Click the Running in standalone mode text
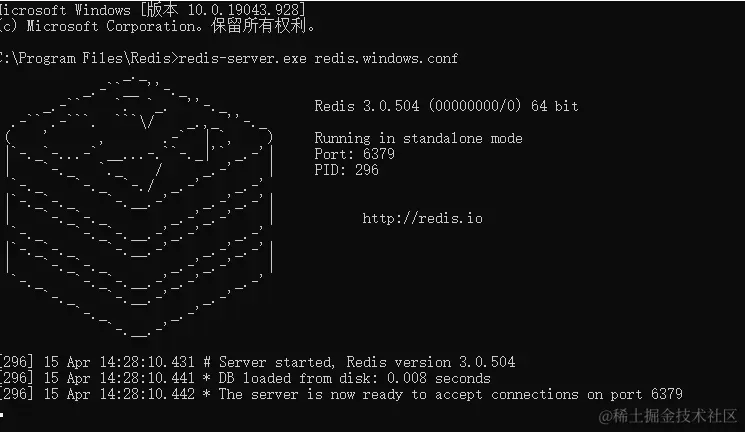 point(418,138)
